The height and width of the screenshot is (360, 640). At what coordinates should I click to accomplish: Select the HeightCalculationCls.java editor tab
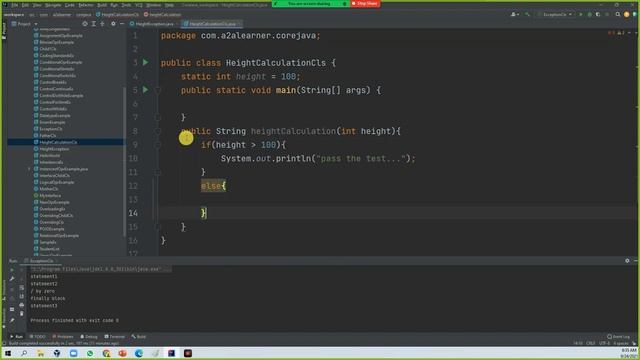[212, 24]
